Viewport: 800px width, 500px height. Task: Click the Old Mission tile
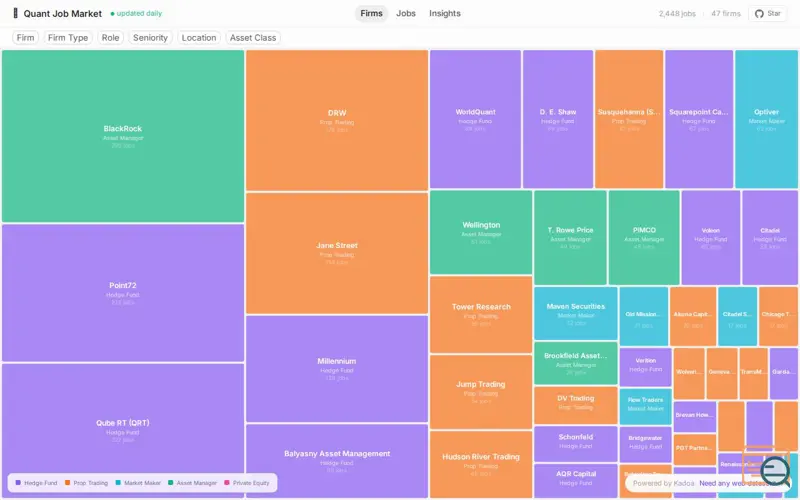point(643,316)
